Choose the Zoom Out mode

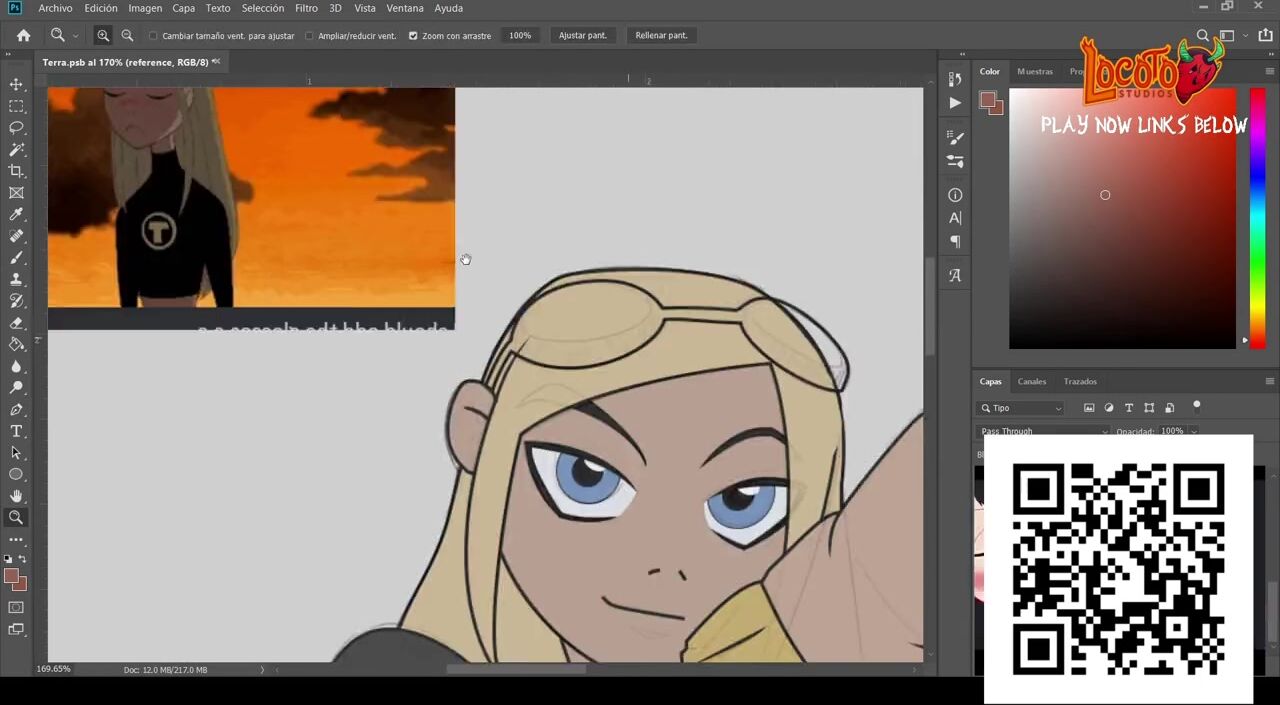(x=127, y=35)
